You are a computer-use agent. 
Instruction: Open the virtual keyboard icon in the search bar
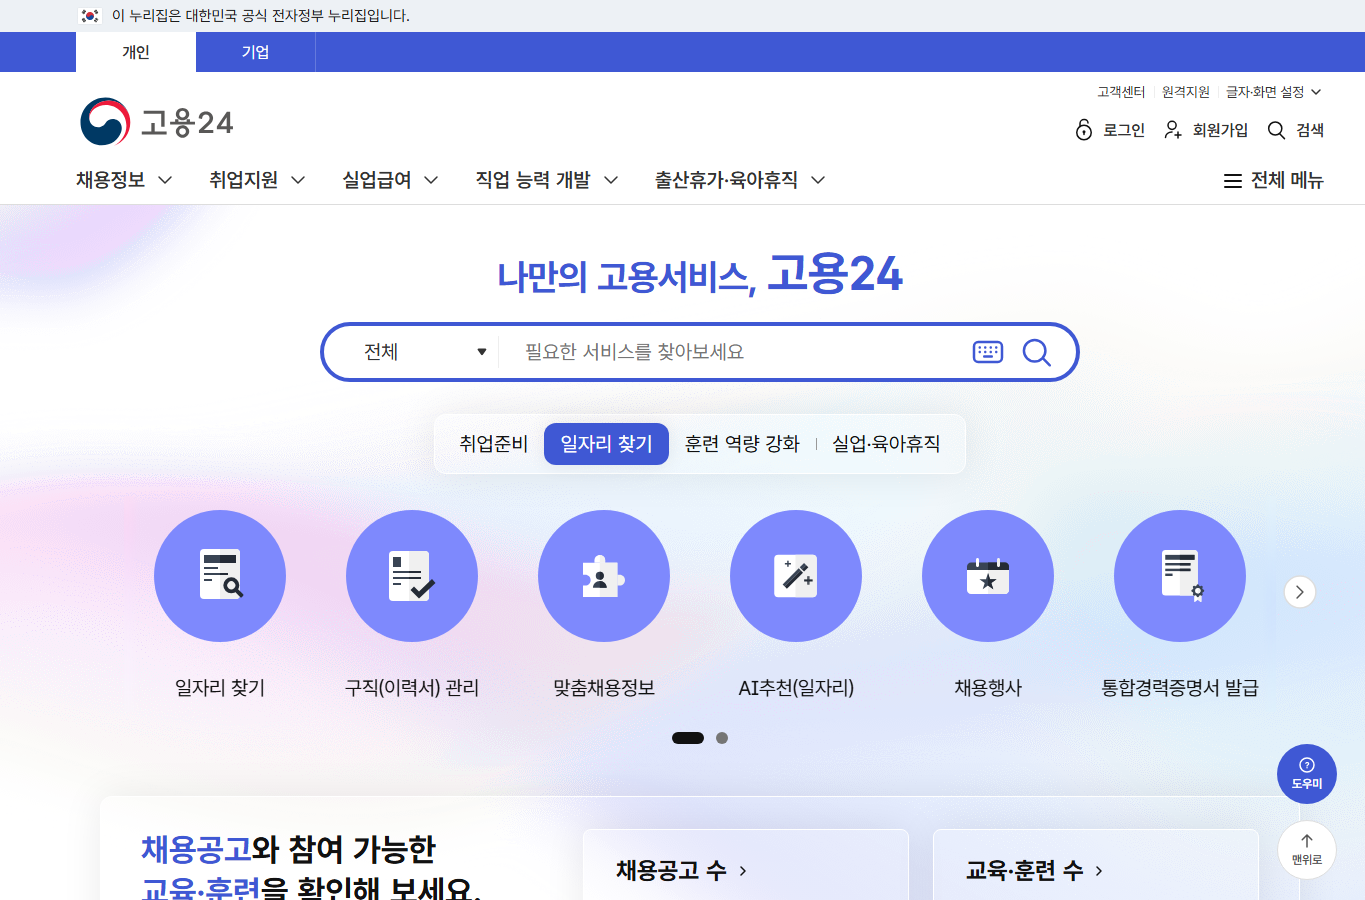988,352
